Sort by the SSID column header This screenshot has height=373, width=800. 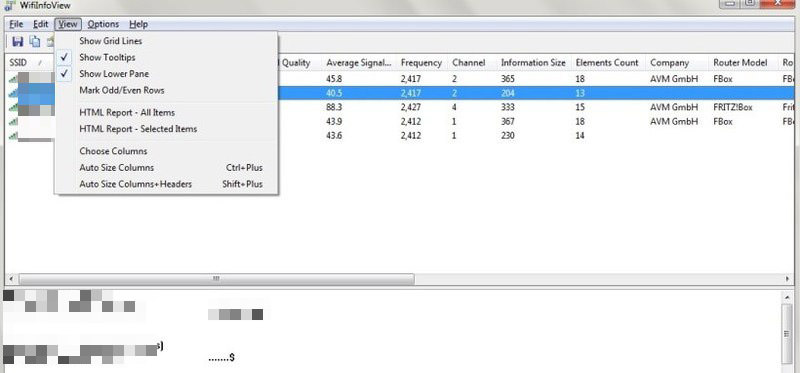click(30, 63)
